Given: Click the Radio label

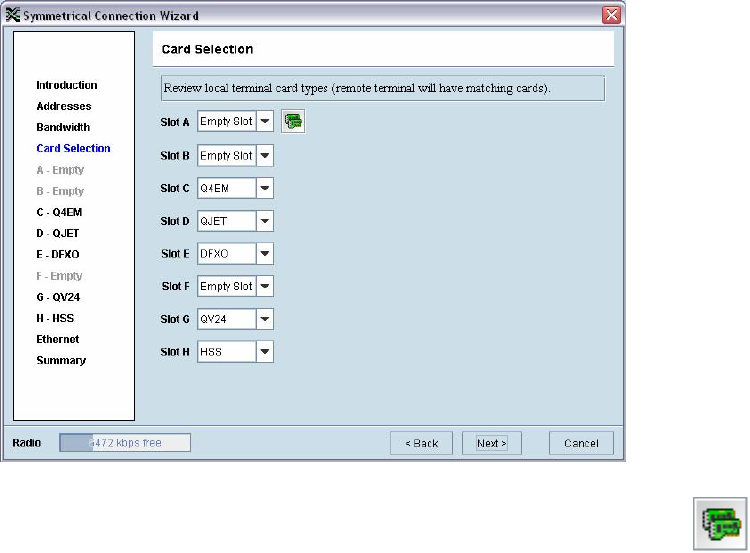Looking at the screenshot, I should tap(27, 443).
